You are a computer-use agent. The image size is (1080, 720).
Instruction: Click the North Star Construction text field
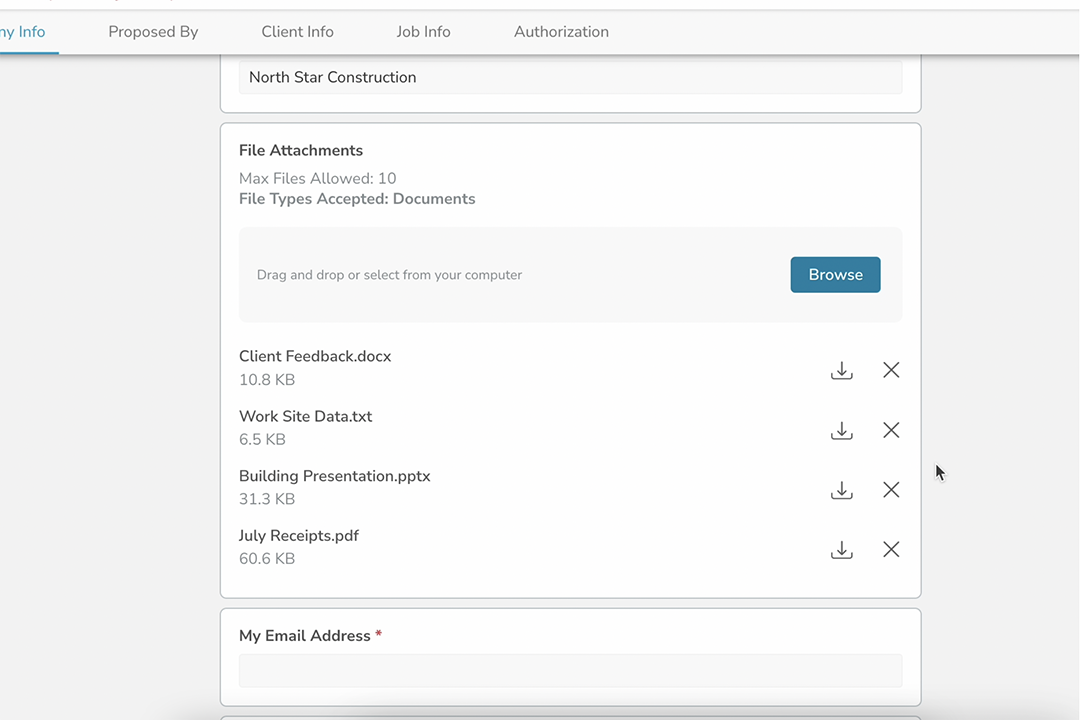coord(570,77)
